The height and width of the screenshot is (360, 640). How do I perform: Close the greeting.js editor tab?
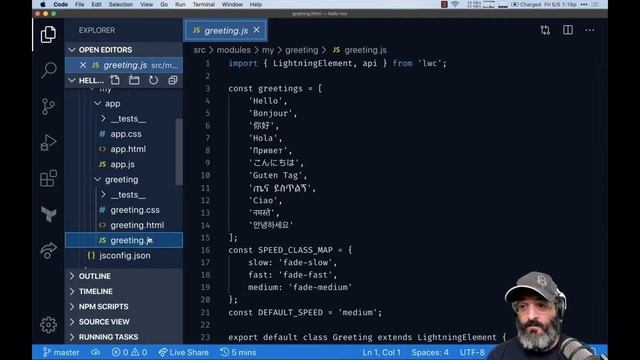(256, 30)
